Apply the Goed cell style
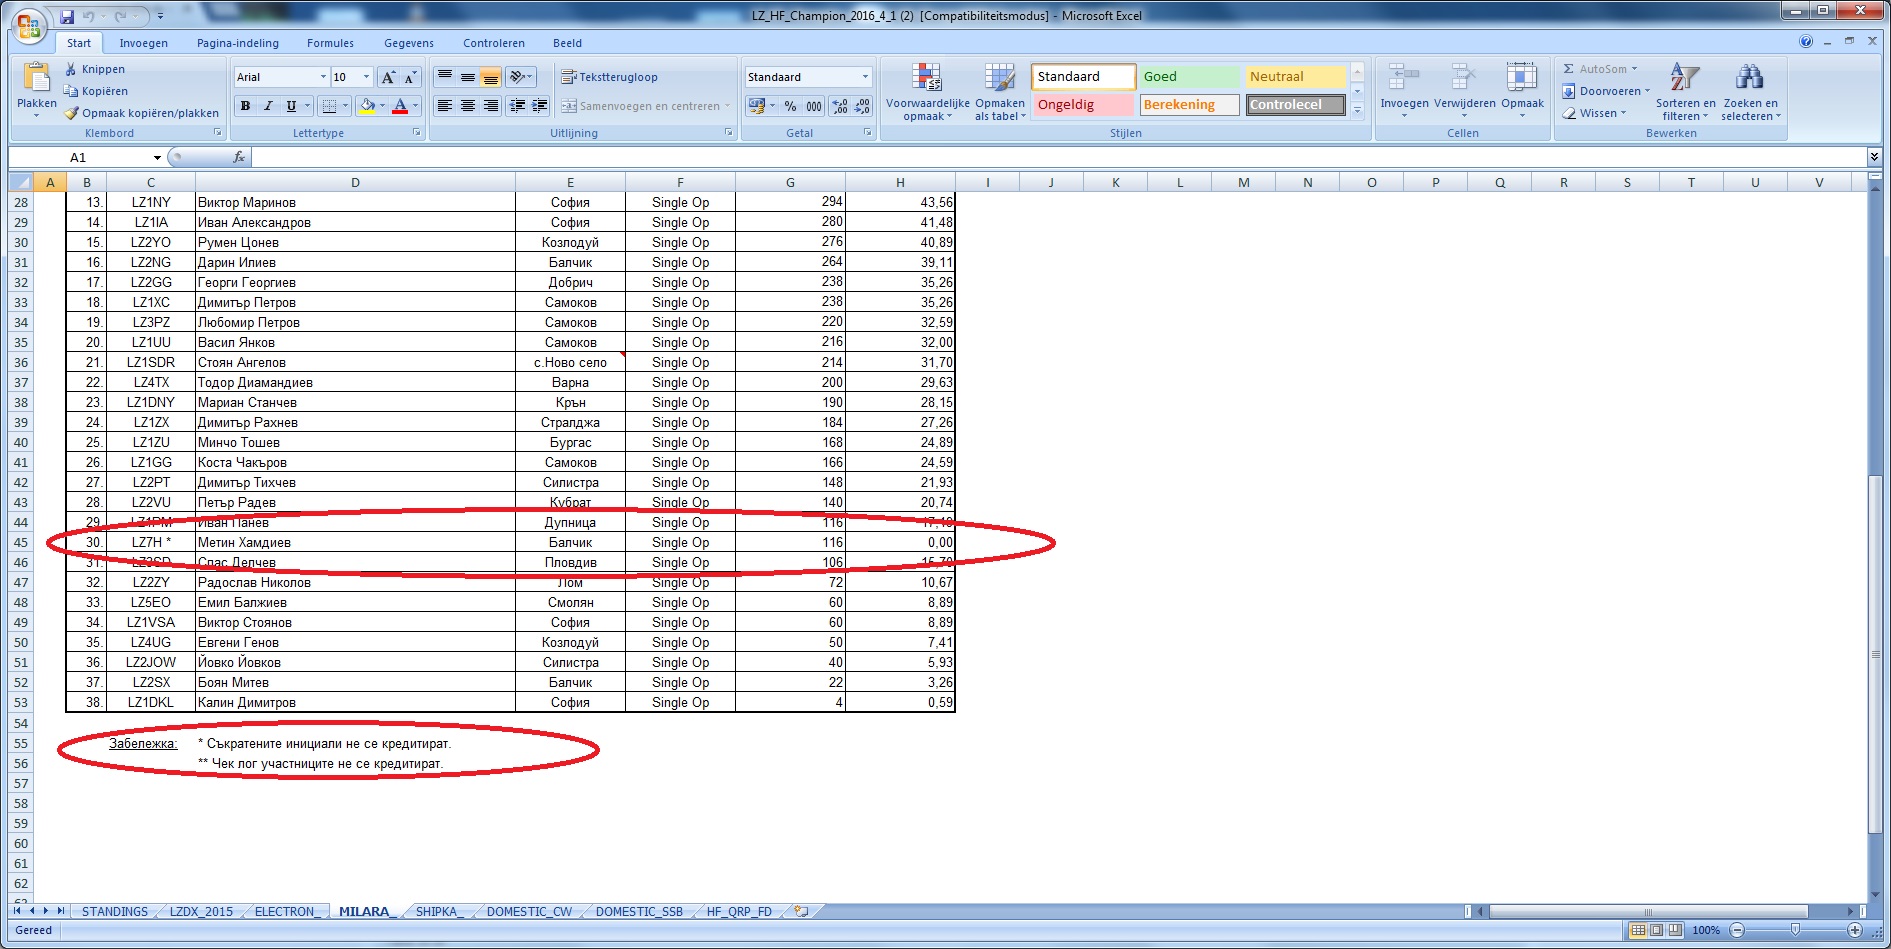The image size is (1891, 949). coord(1189,77)
